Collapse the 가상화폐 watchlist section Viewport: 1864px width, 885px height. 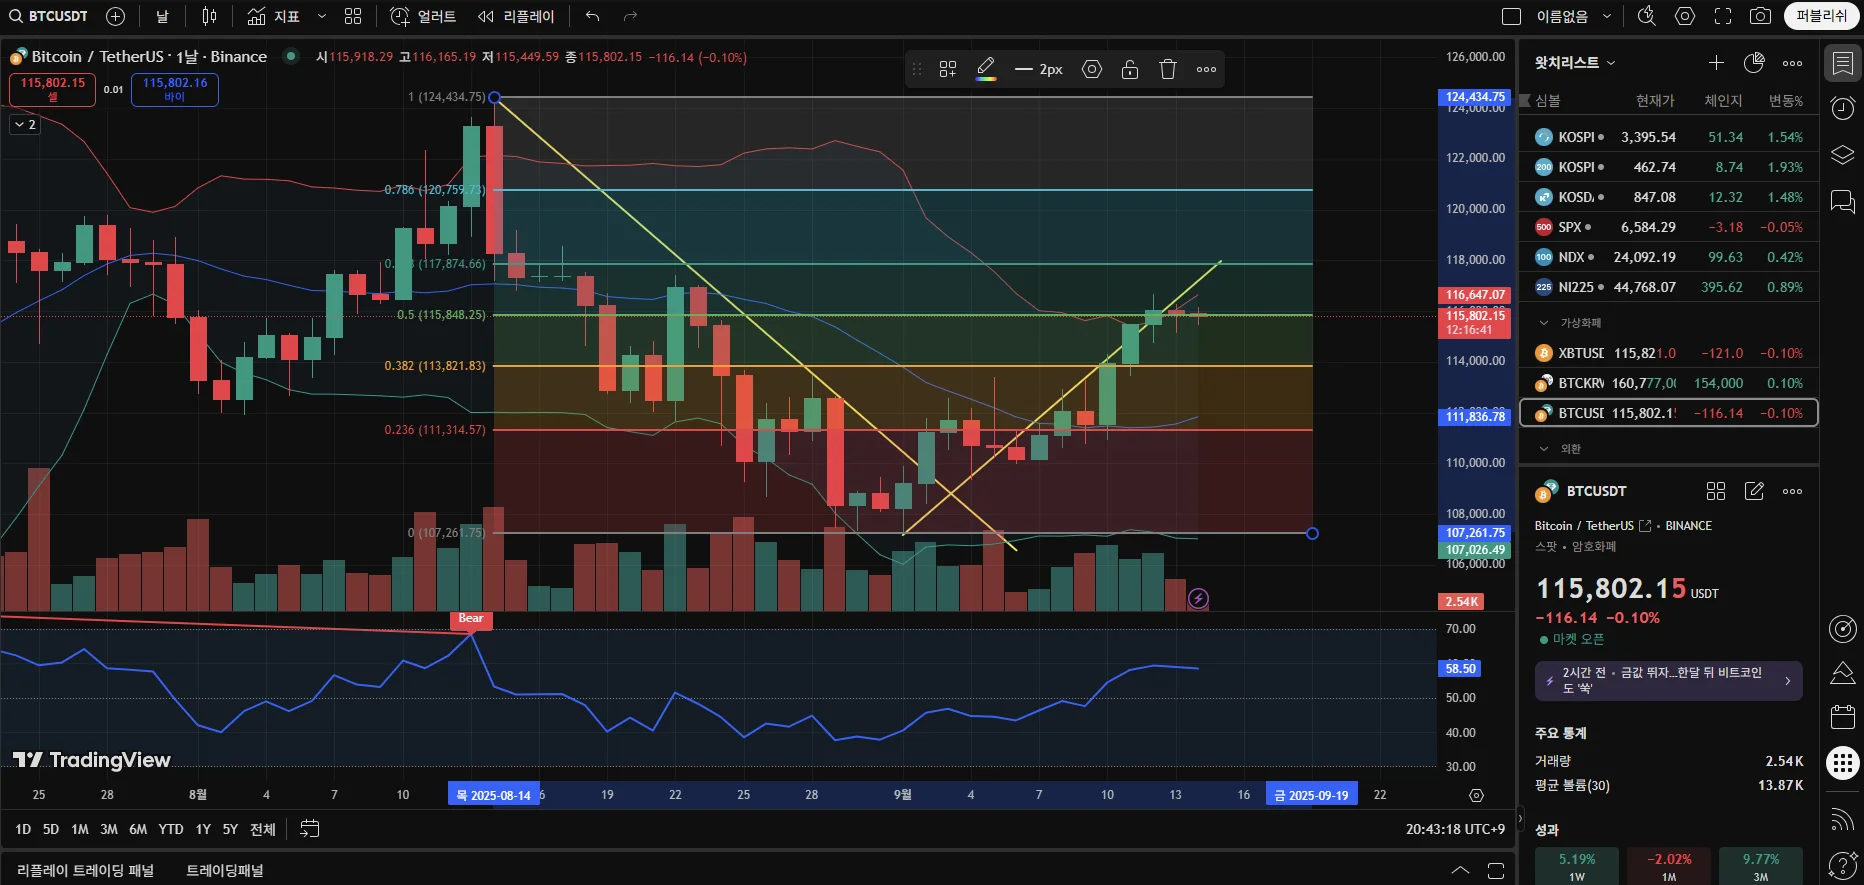click(x=1544, y=323)
